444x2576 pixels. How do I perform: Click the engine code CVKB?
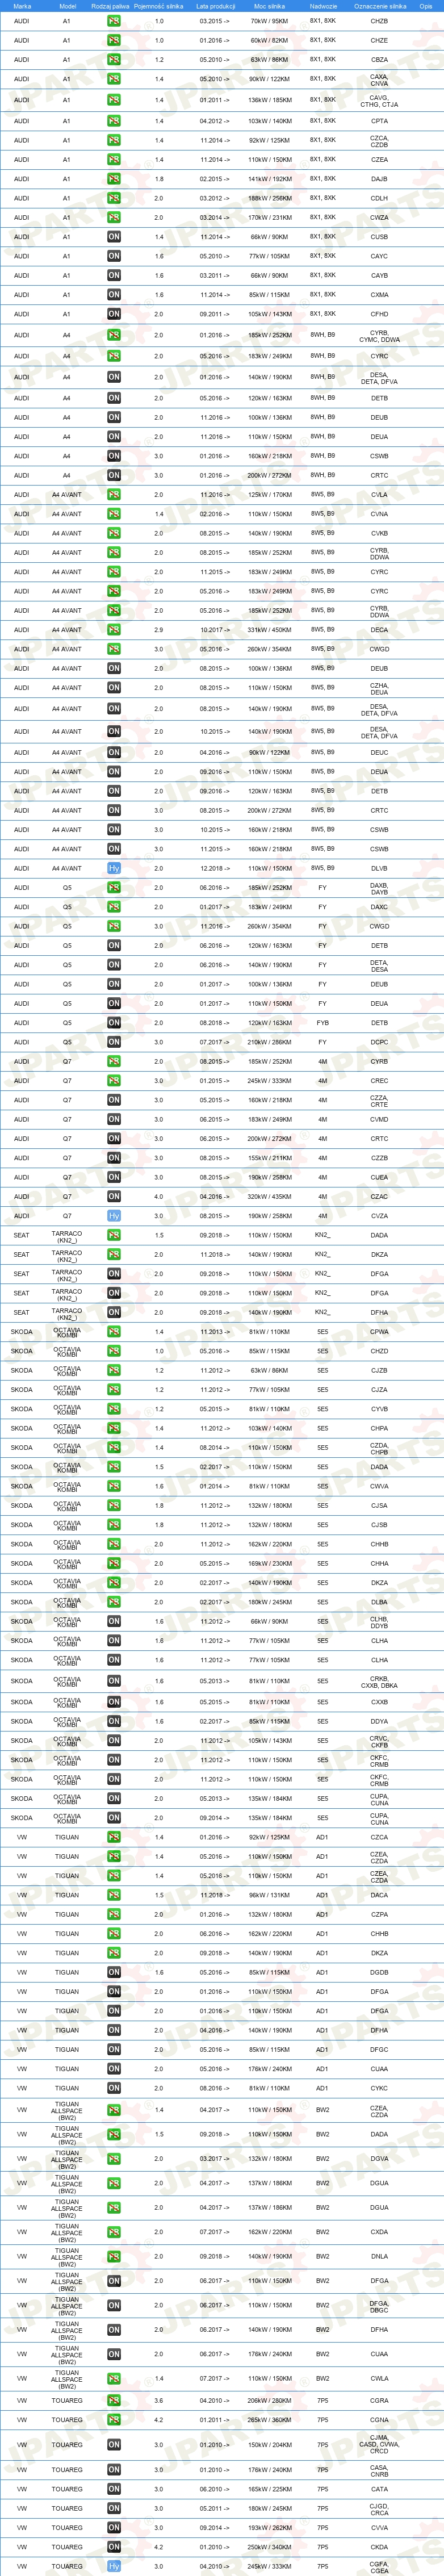(379, 533)
